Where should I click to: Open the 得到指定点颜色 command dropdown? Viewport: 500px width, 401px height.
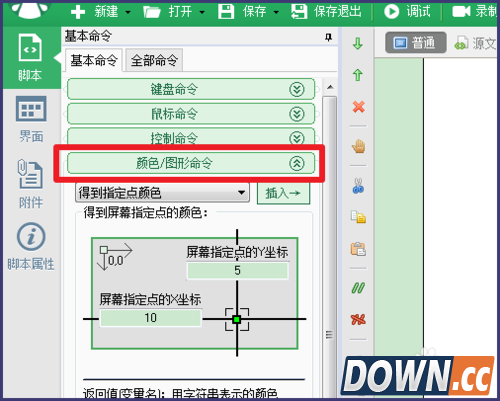162,193
